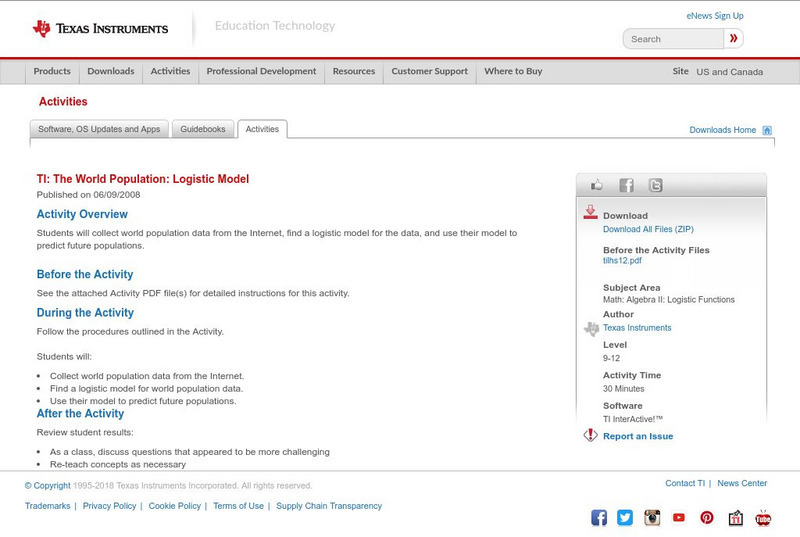Click the During the Activity heading
The height and width of the screenshot is (537, 800).
click(x=85, y=313)
